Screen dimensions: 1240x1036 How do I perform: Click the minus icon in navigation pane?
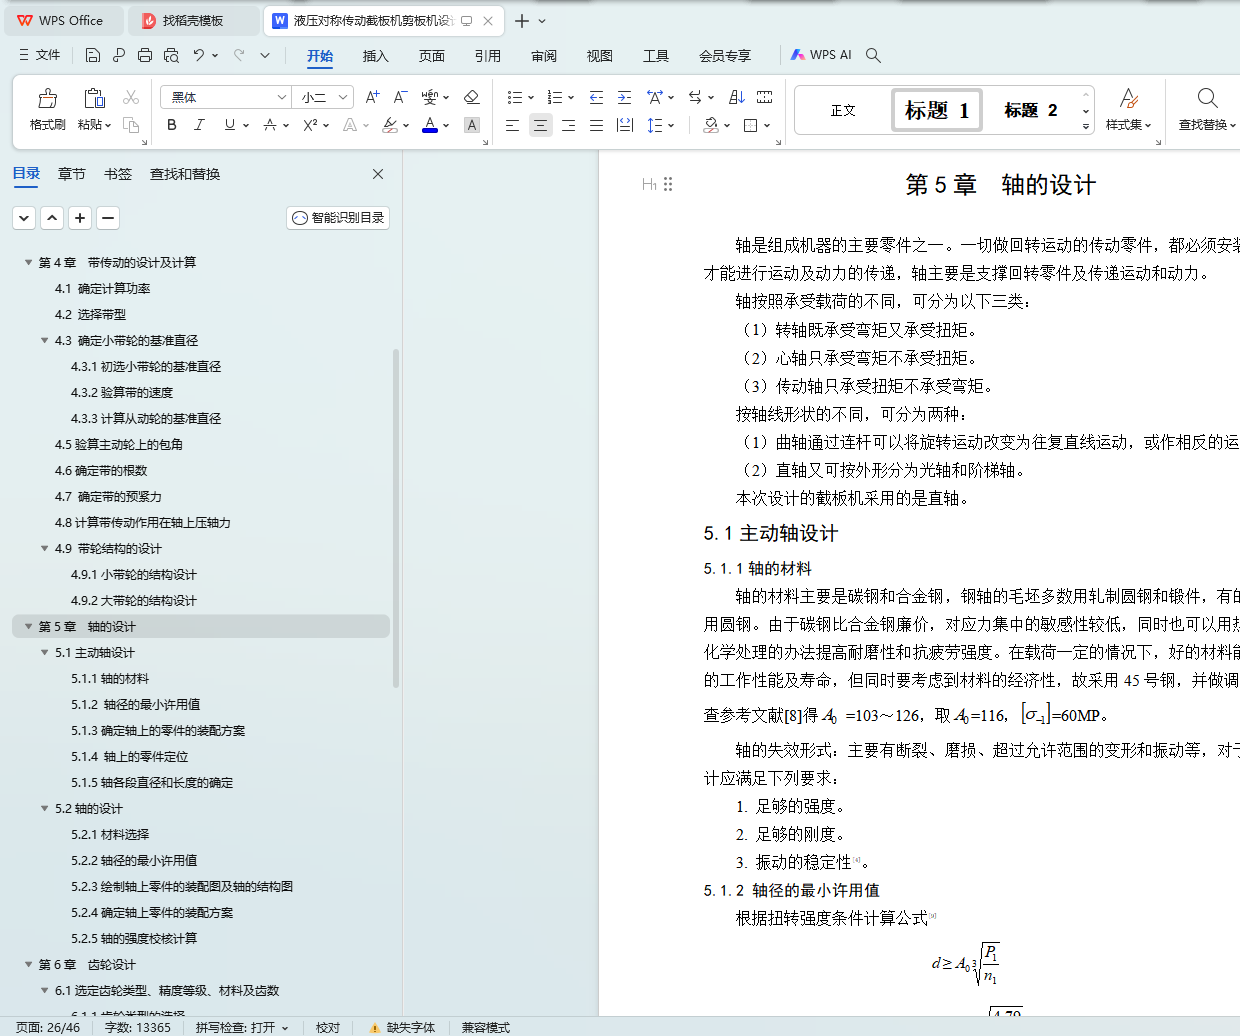108,217
